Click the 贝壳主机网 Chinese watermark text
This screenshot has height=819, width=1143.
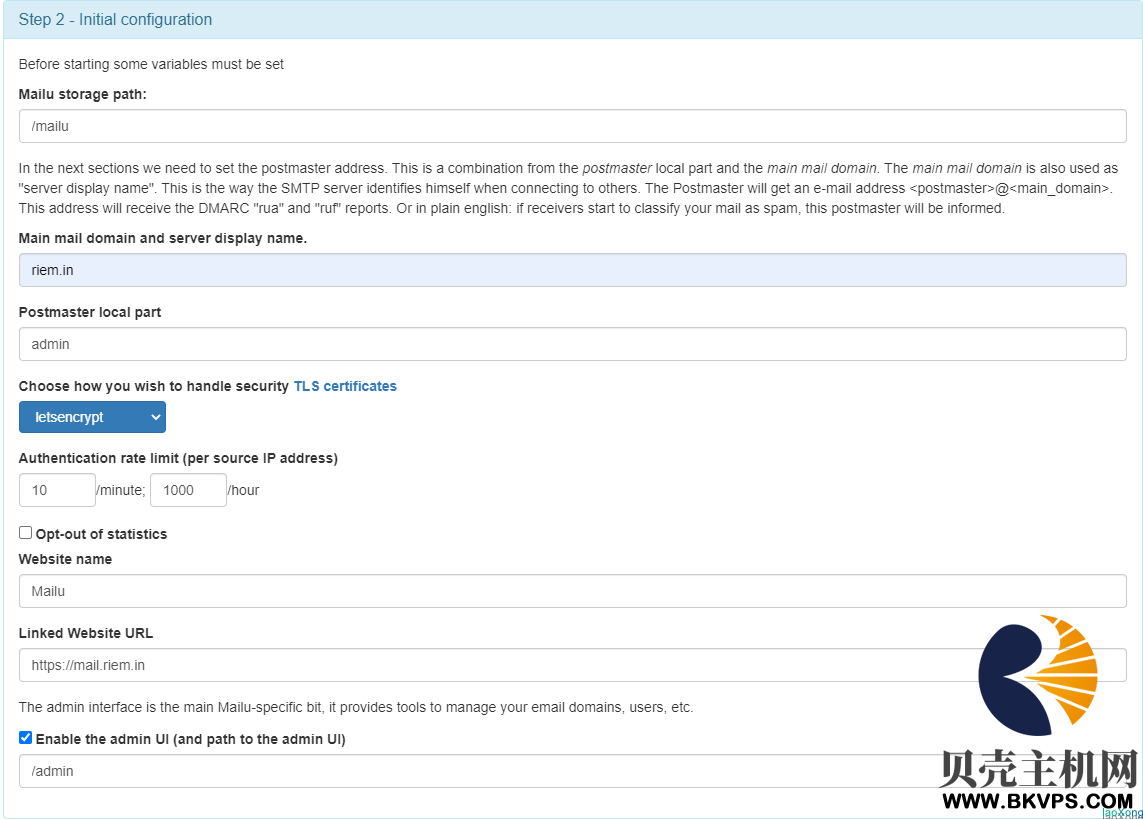pyautogui.click(x=1039, y=768)
